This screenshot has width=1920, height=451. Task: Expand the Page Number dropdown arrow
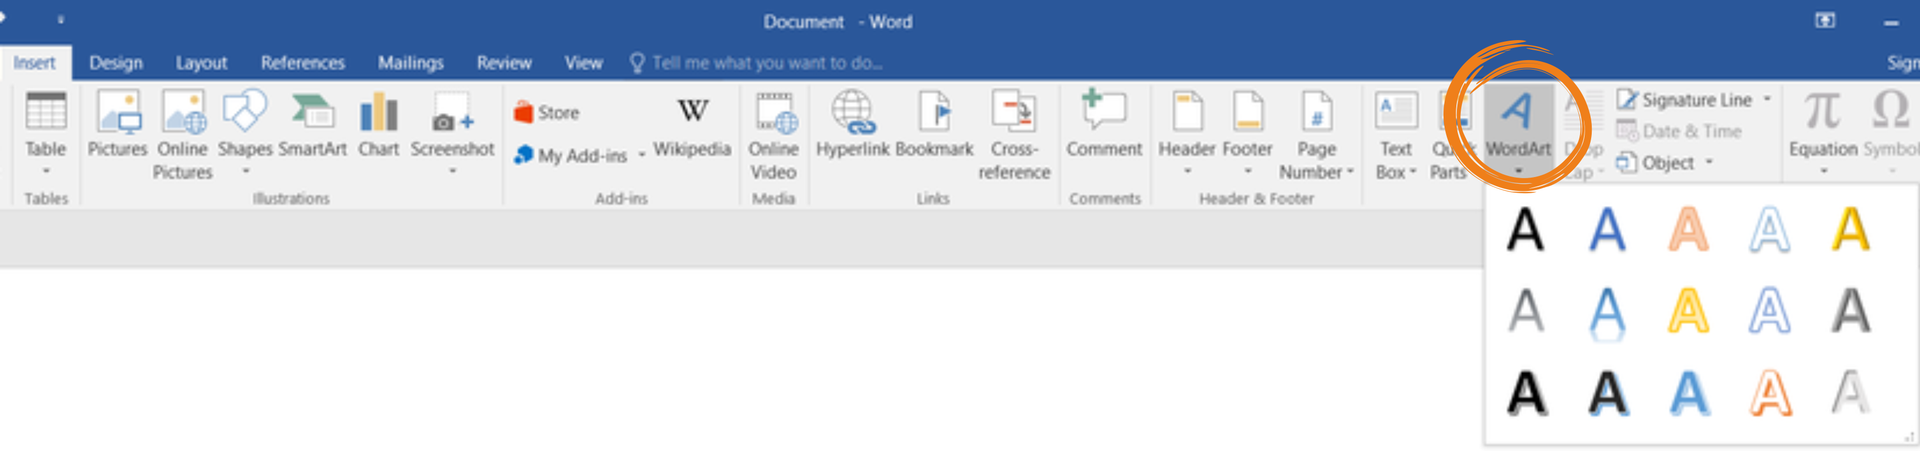[1350, 172]
